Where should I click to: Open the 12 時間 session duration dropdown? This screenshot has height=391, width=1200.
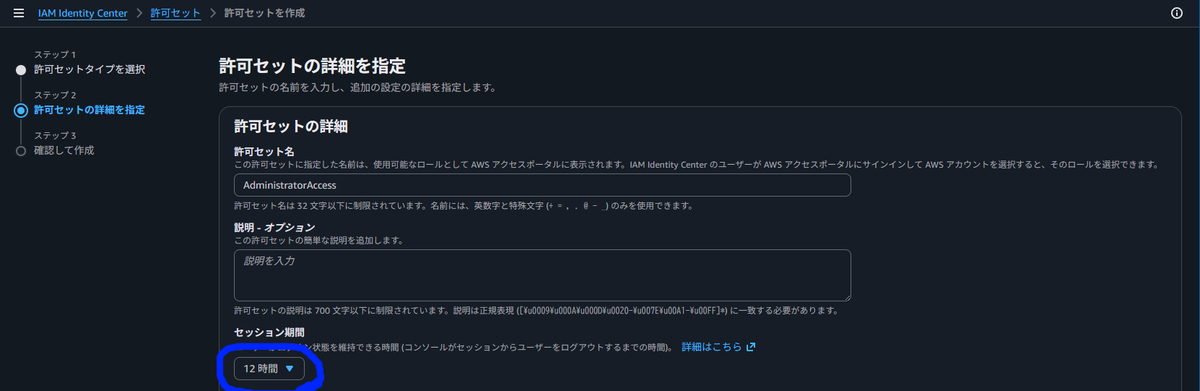[269, 369]
